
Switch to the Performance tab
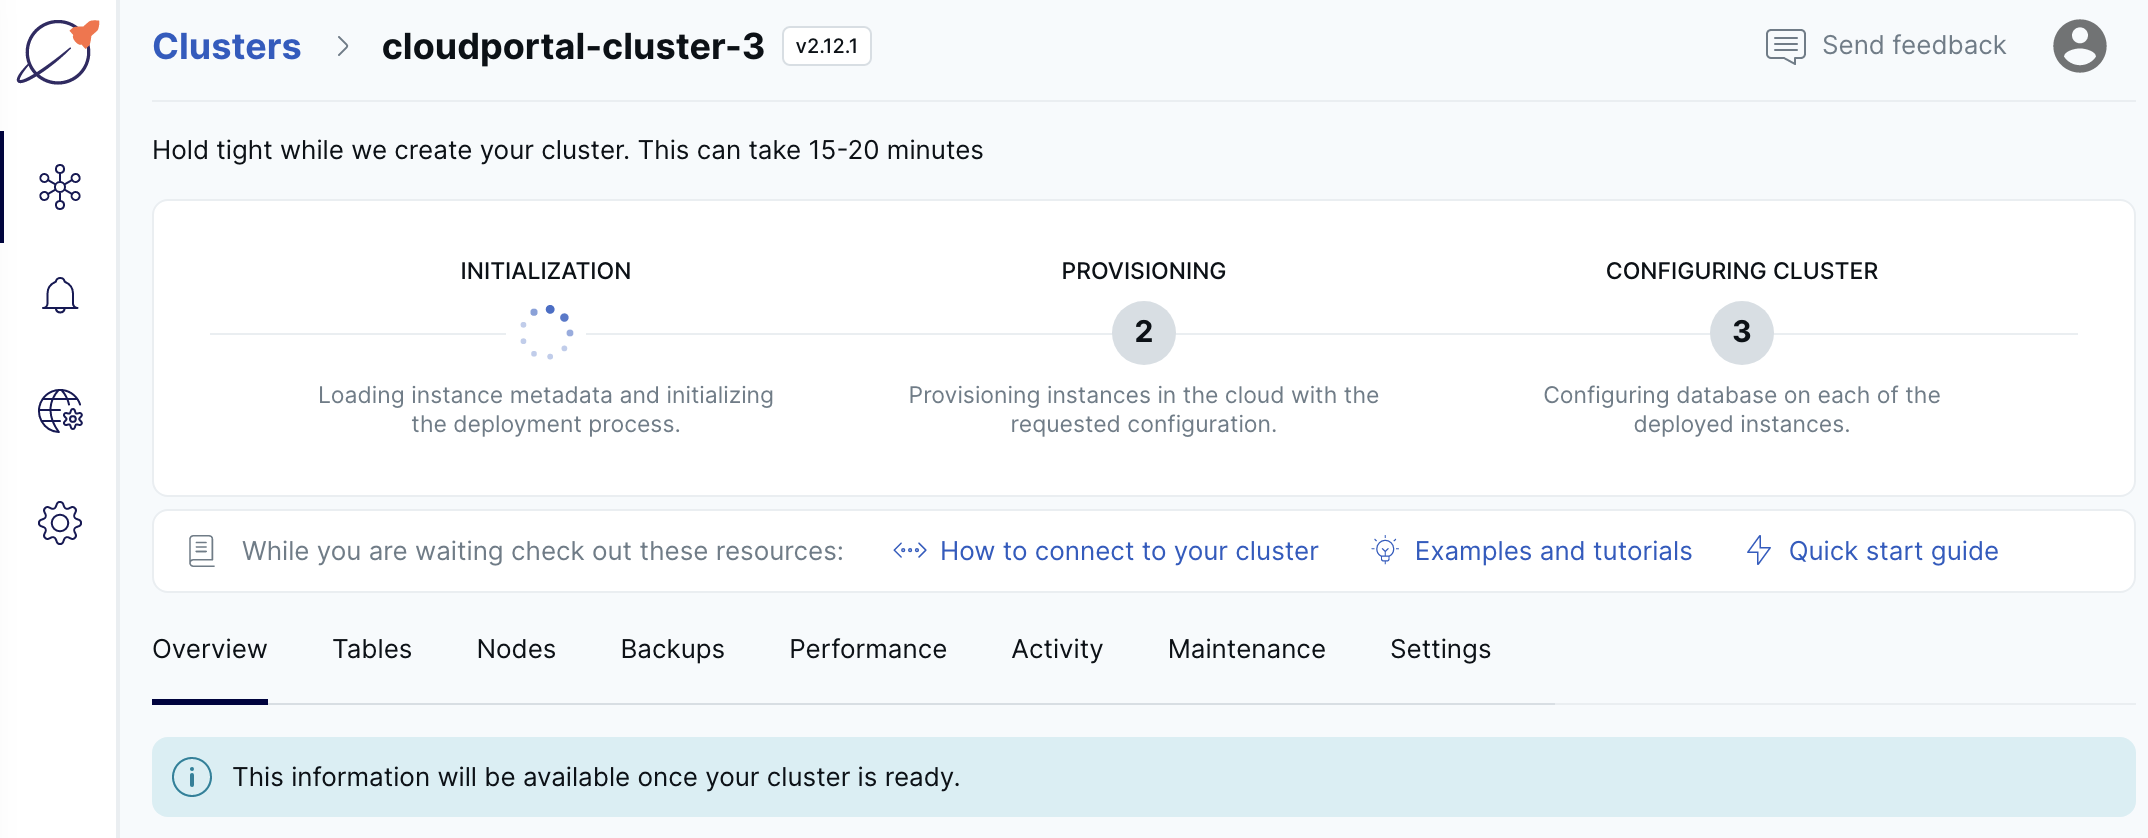868,649
